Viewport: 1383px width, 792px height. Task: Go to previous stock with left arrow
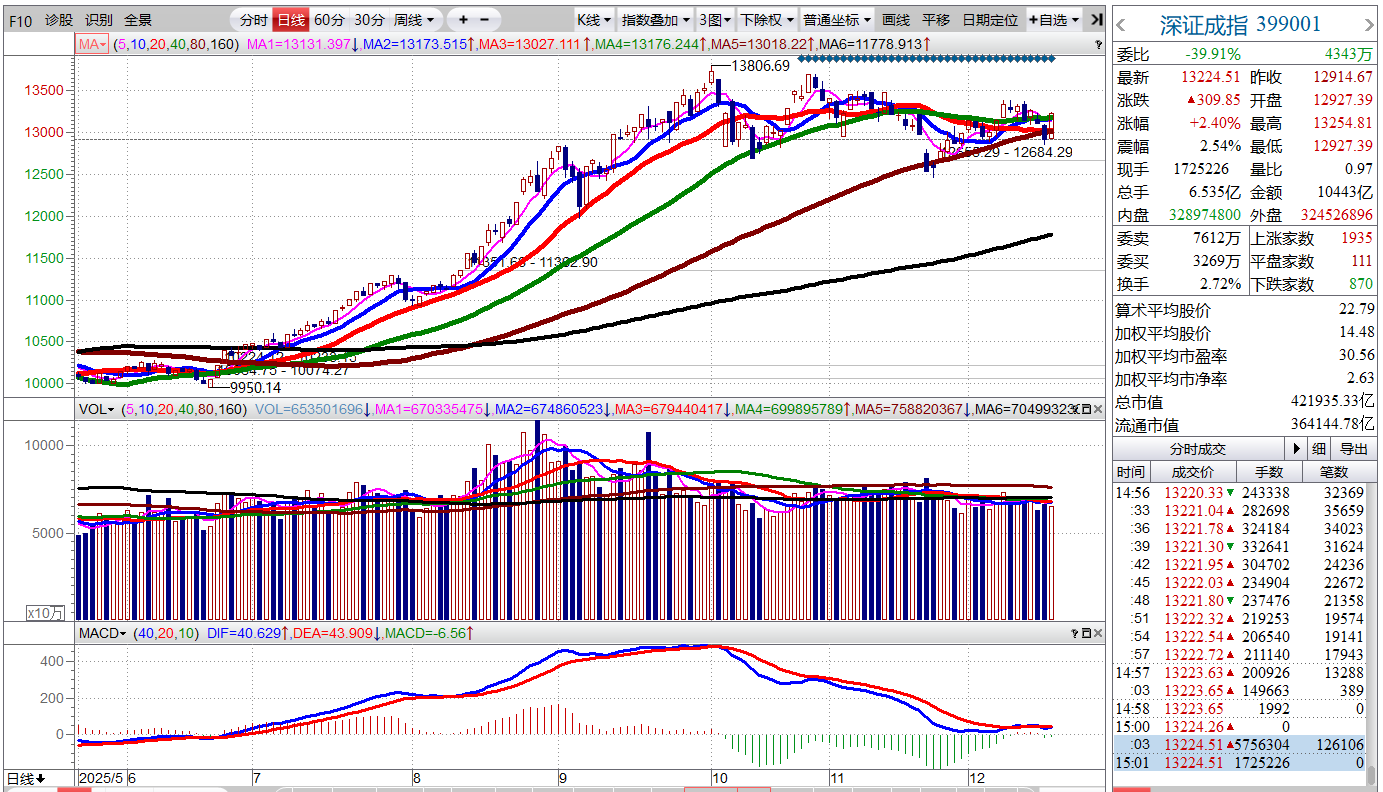click(x=1122, y=24)
